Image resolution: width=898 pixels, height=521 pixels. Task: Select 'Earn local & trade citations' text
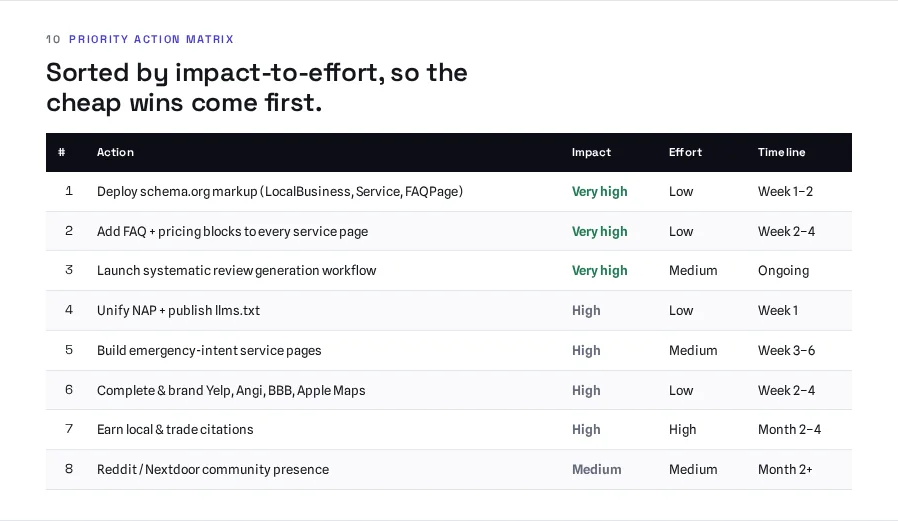(x=175, y=429)
